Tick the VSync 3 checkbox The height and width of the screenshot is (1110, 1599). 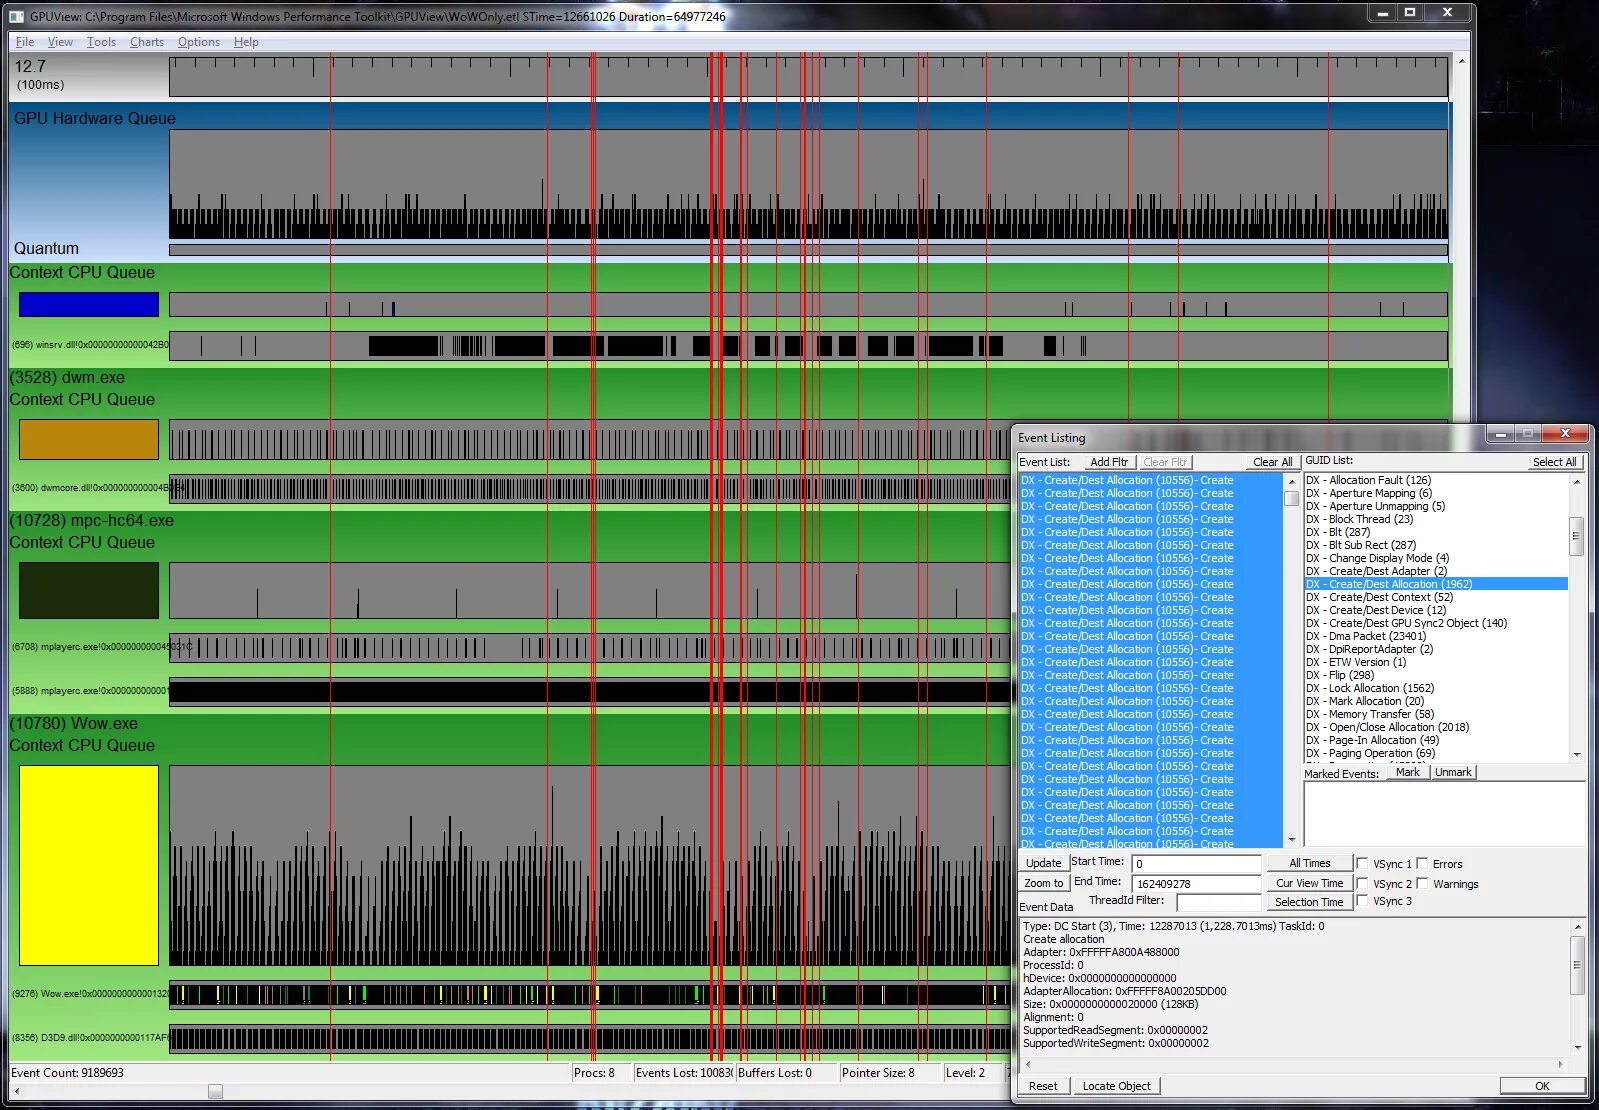(1362, 901)
